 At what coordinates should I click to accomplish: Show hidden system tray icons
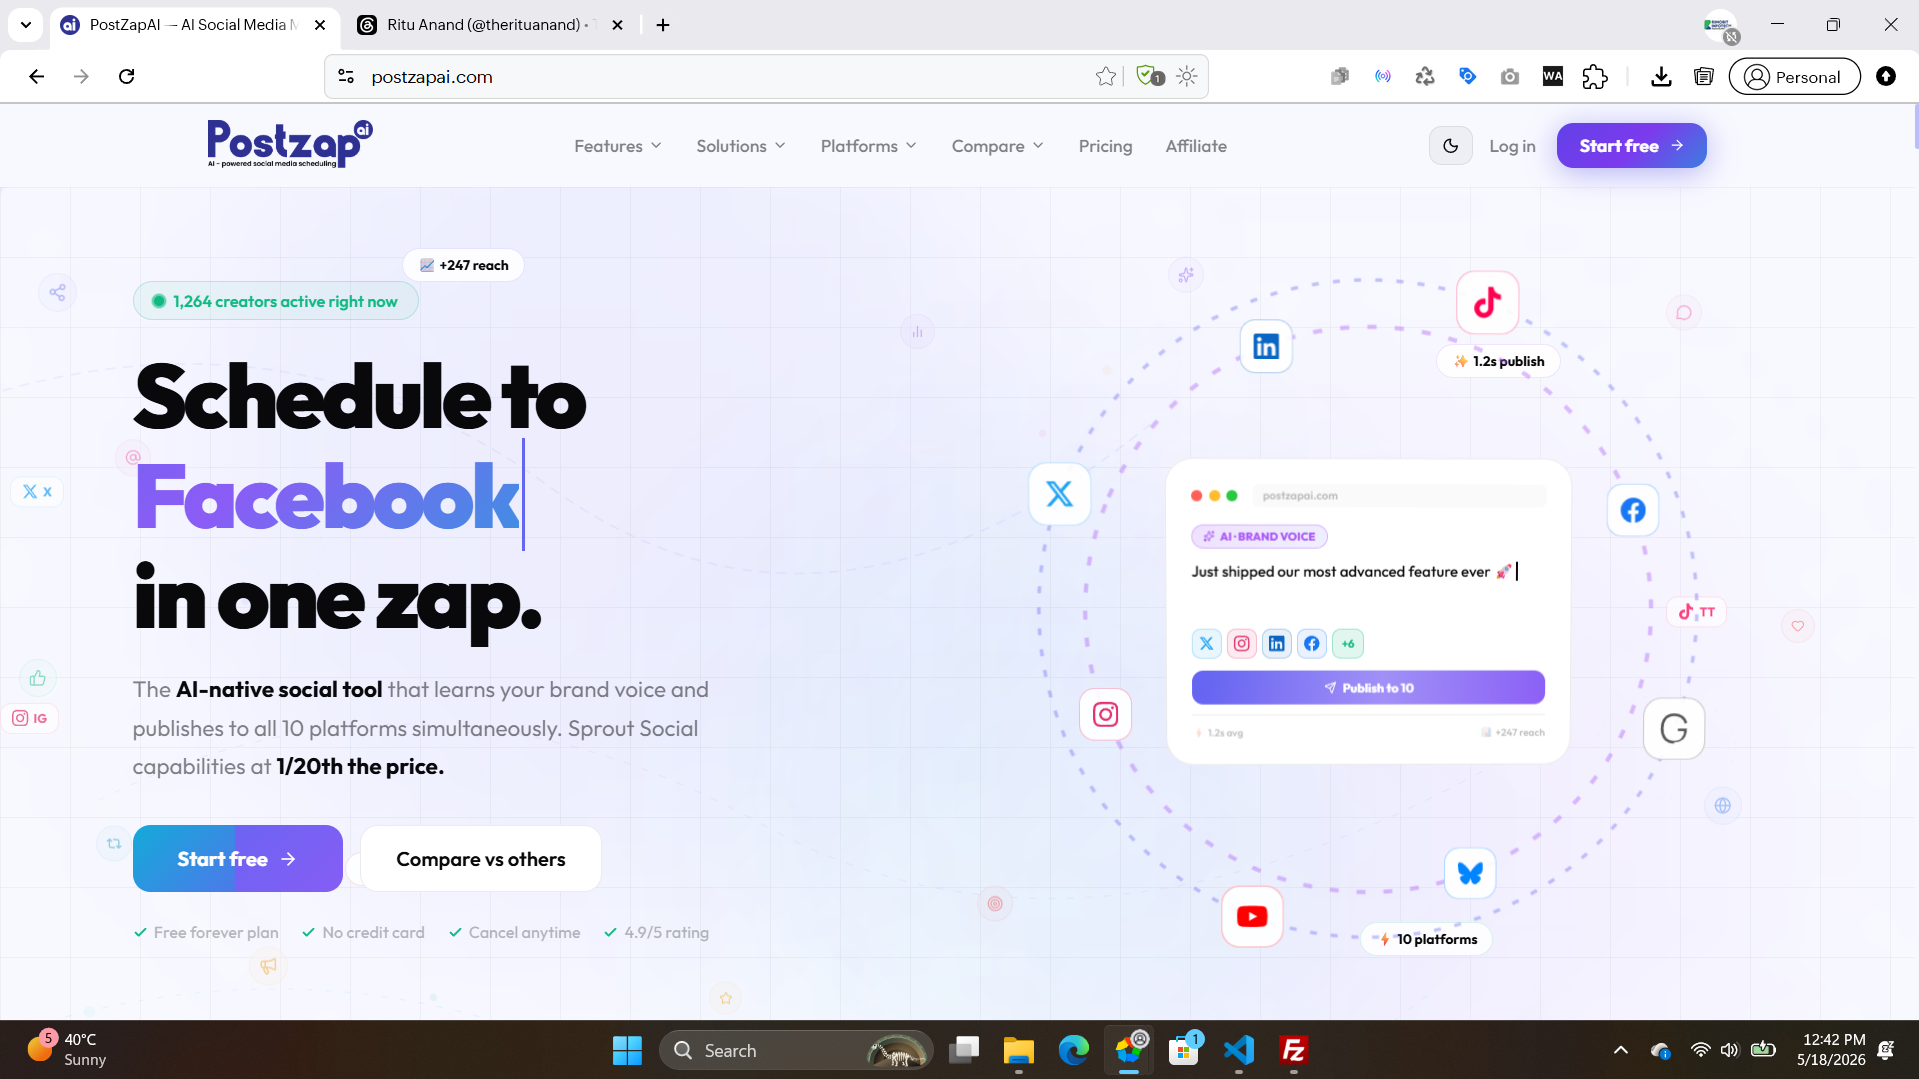pos(1621,1050)
